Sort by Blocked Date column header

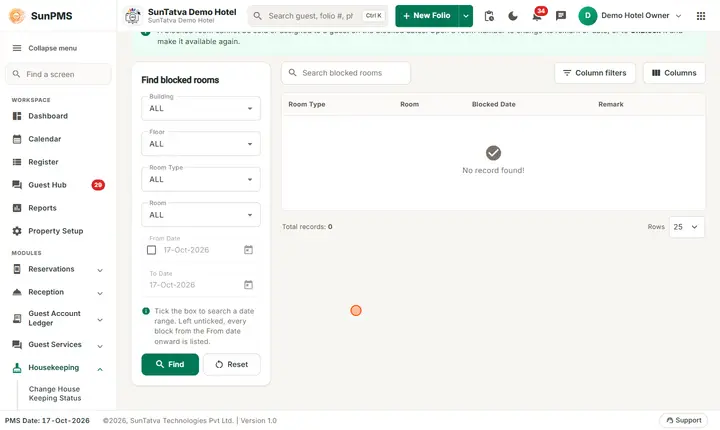pyautogui.click(x=494, y=104)
